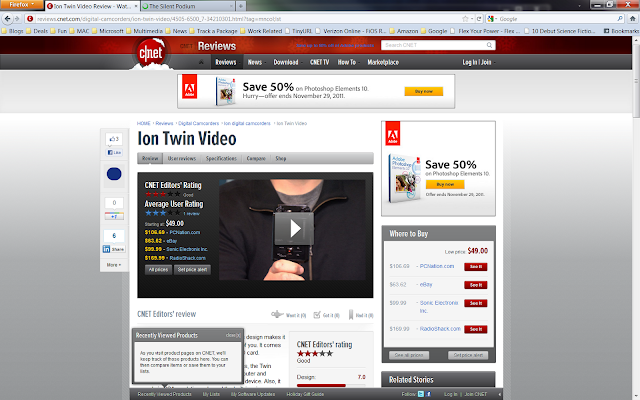The image size is (640, 400).
Task: Click Set price alert in the video panel
Action: (x=192, y=270)
